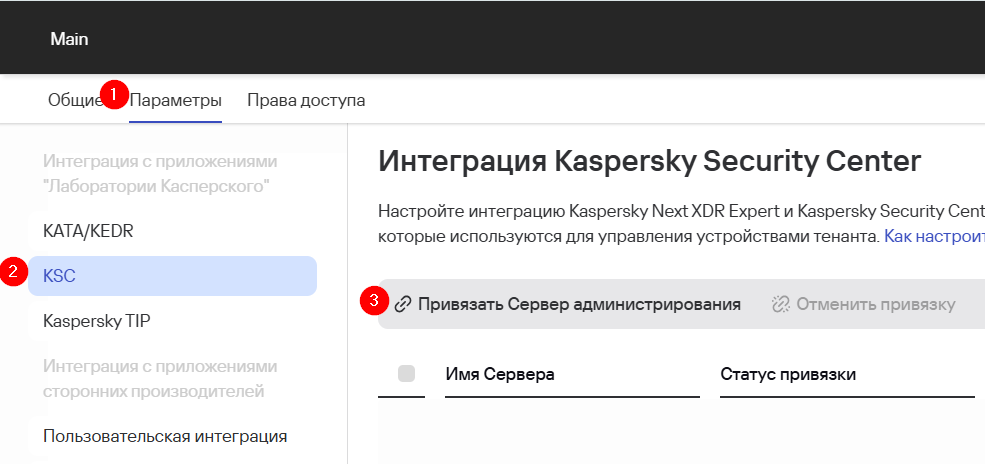Screen dimensions: 985x464
Task: Click the Интеграция с приложениями сторонних производителей heading
Action: [x=160, y=378]
